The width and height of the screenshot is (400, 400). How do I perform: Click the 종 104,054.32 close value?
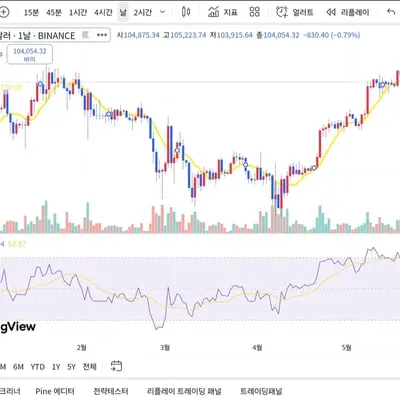pos(278,35)
